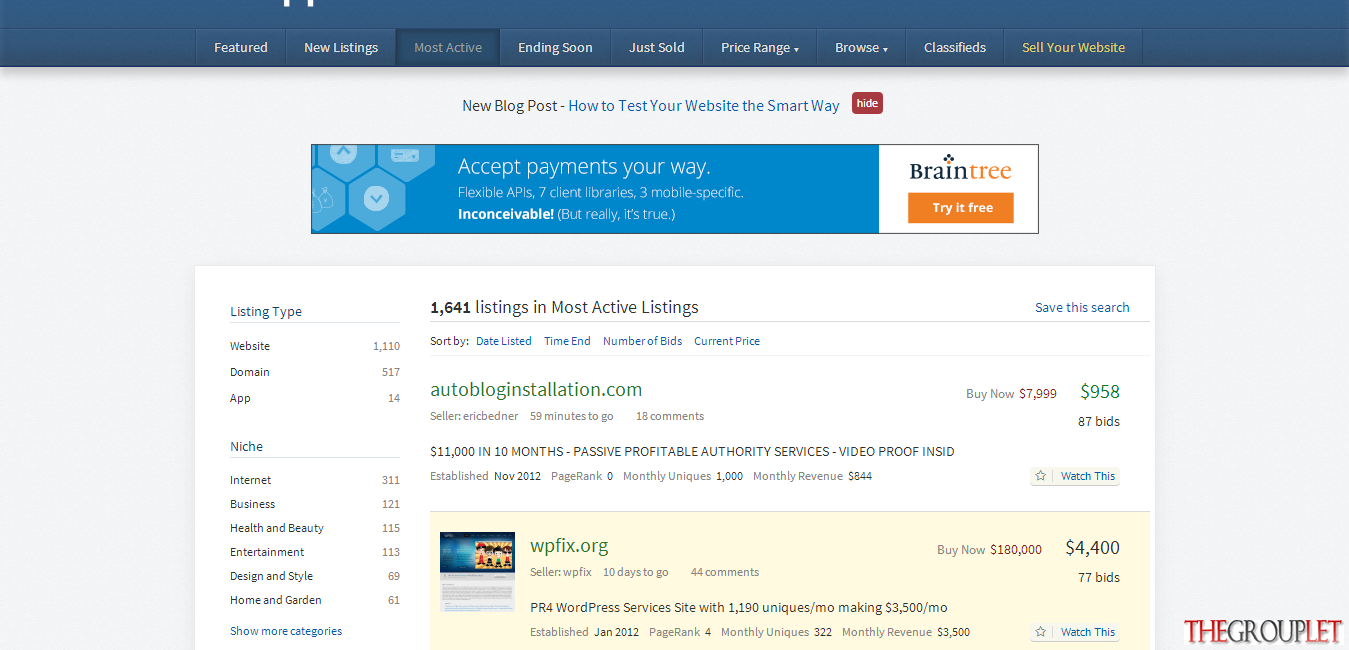This screenshot has height=650, width=1349.
Task: Watch This for wpfix.org listing
Action: click(1087, 632)
